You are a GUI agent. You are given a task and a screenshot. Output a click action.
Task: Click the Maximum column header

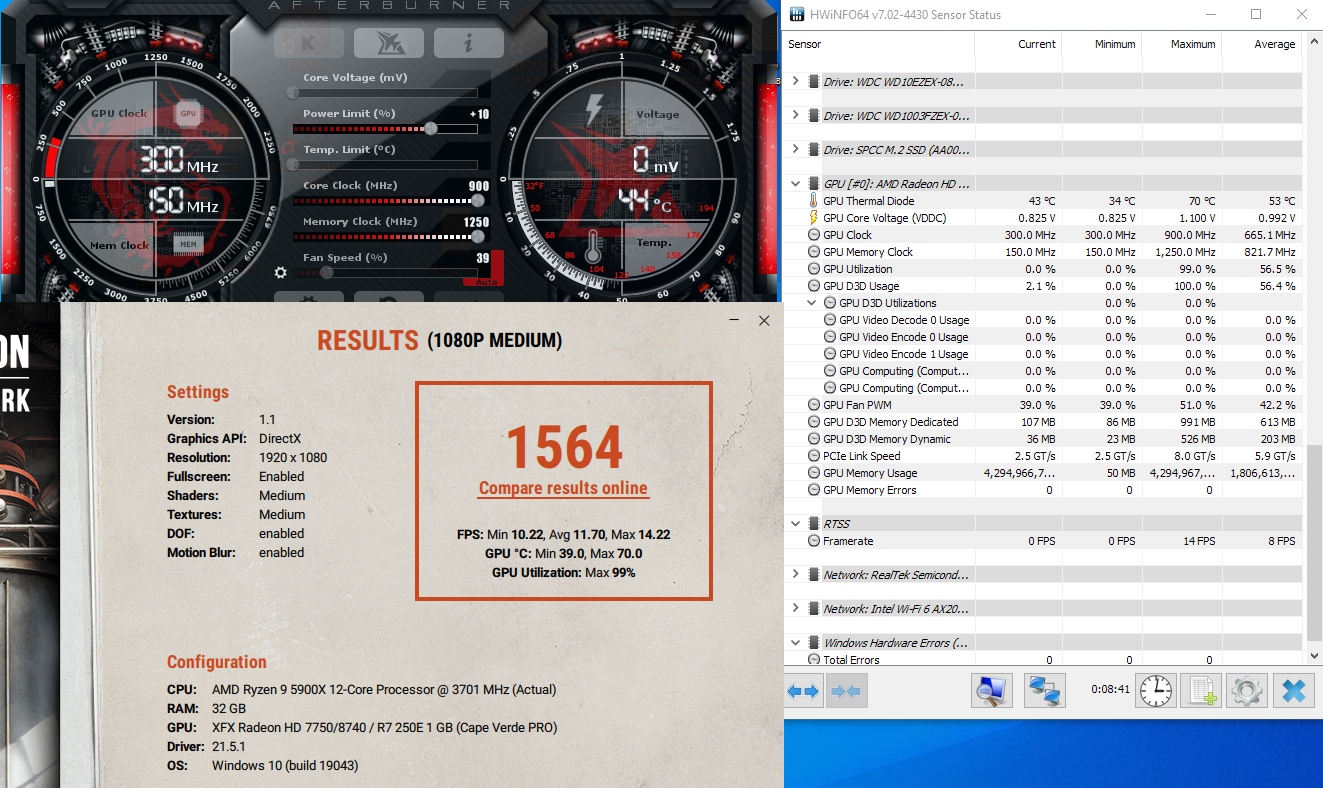point(1181,44)
